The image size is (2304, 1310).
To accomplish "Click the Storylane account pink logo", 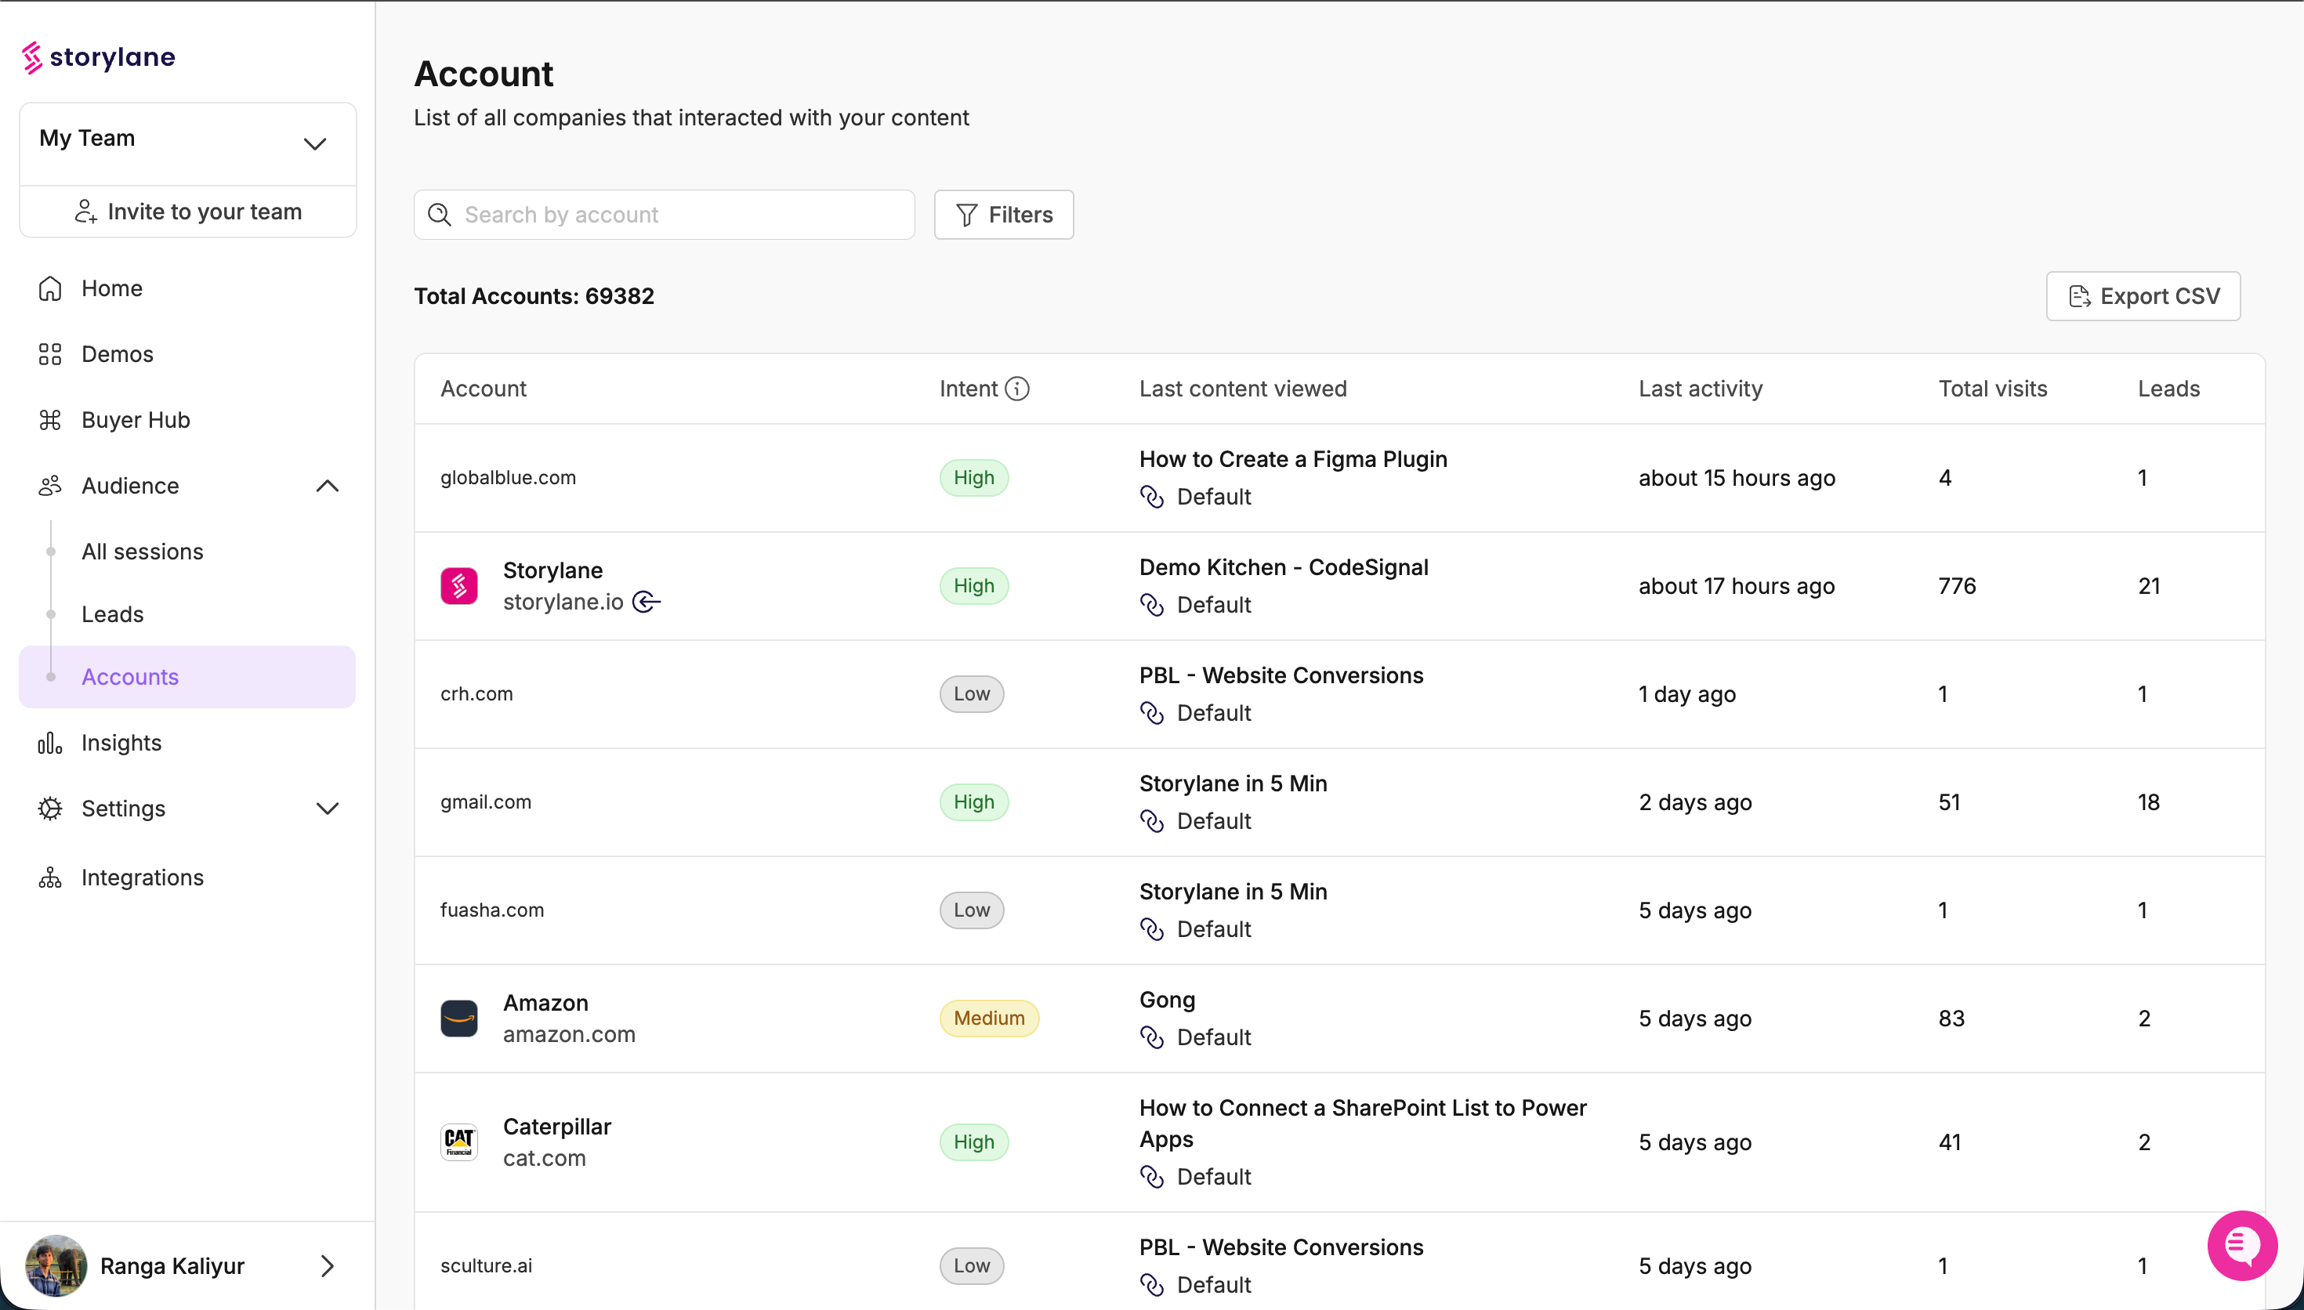I will 459,586.
